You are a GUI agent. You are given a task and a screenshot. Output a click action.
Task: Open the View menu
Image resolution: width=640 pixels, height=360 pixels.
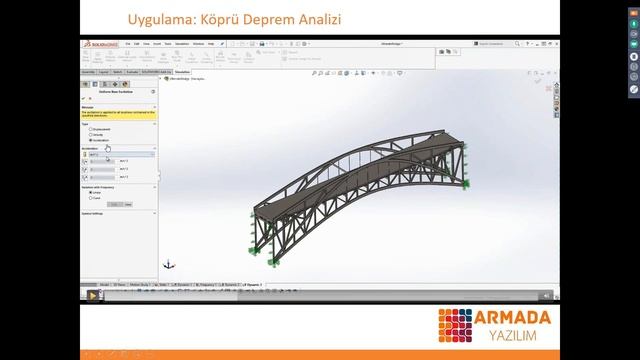pos(146,44)
